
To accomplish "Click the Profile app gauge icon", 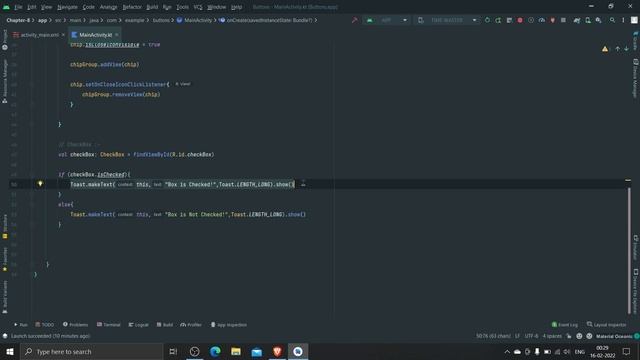I will tap(542, 20).
